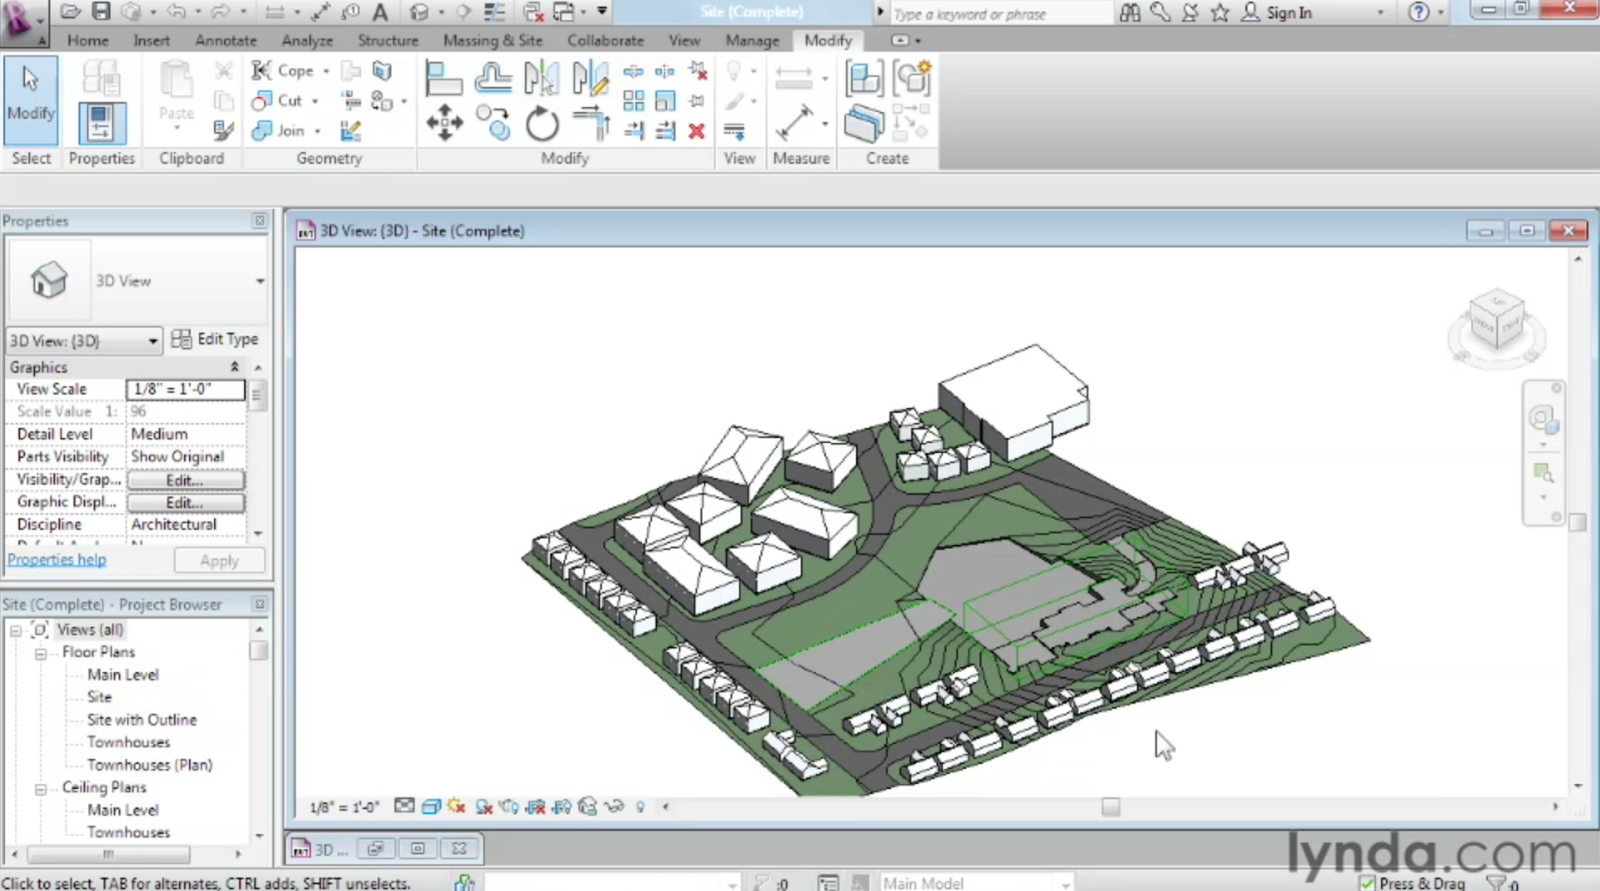This screenshot has width=1600, height=891.
Task: Toggle Shadows icon in view control bar
Action: point(484,806)
